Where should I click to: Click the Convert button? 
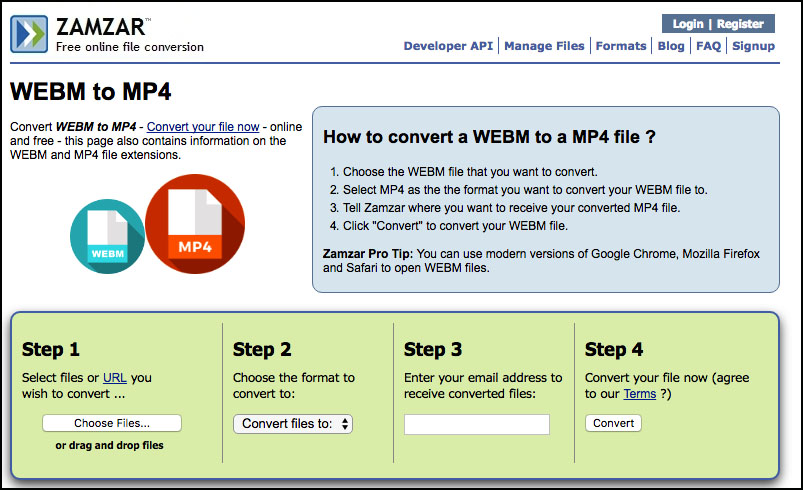point(613,423)
